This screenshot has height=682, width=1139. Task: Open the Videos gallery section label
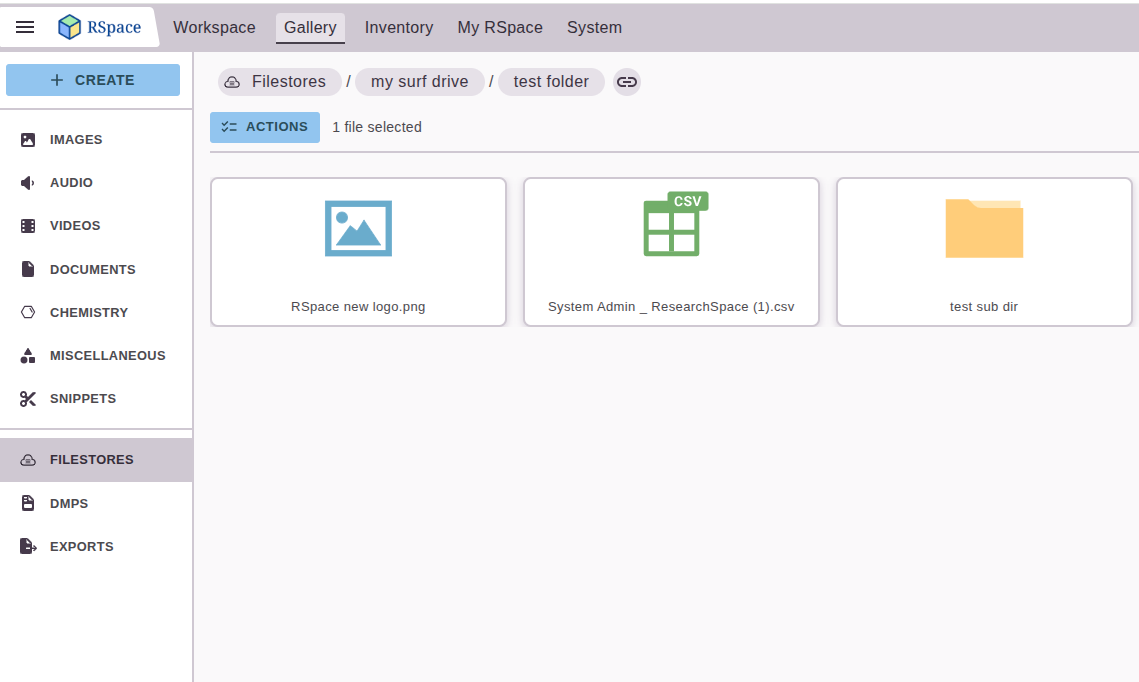pyautogui.click(x=75, y=226)
